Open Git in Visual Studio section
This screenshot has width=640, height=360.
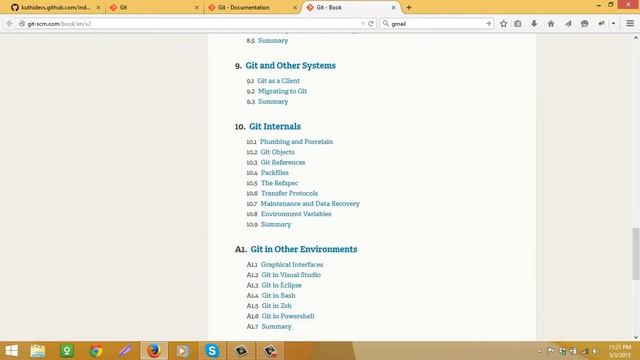click(x=291, y=275)
